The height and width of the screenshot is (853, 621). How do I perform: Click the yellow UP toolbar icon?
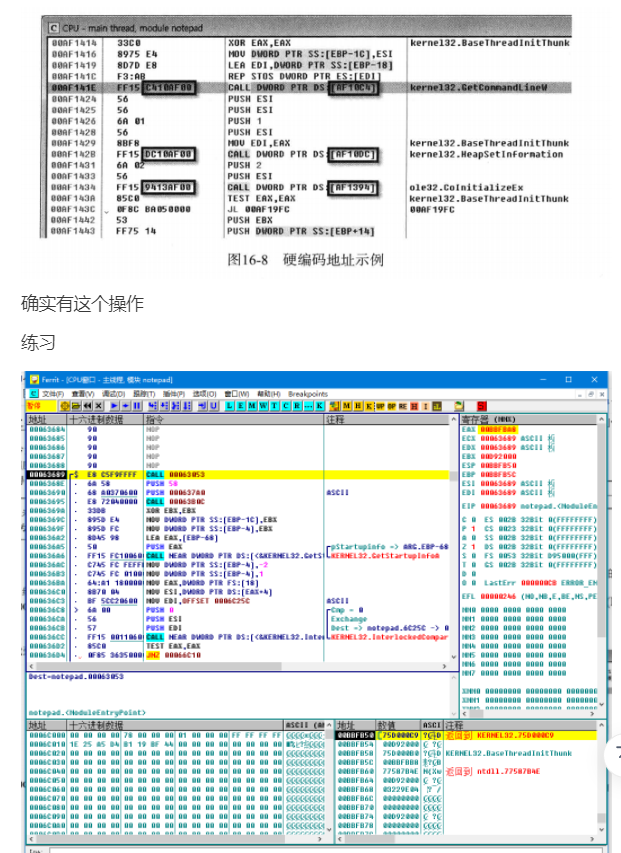coord(381,405)
